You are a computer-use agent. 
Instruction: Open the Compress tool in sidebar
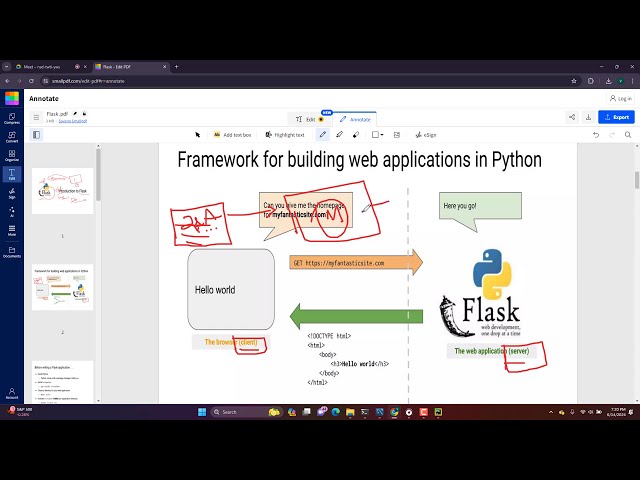coord(12,118)
